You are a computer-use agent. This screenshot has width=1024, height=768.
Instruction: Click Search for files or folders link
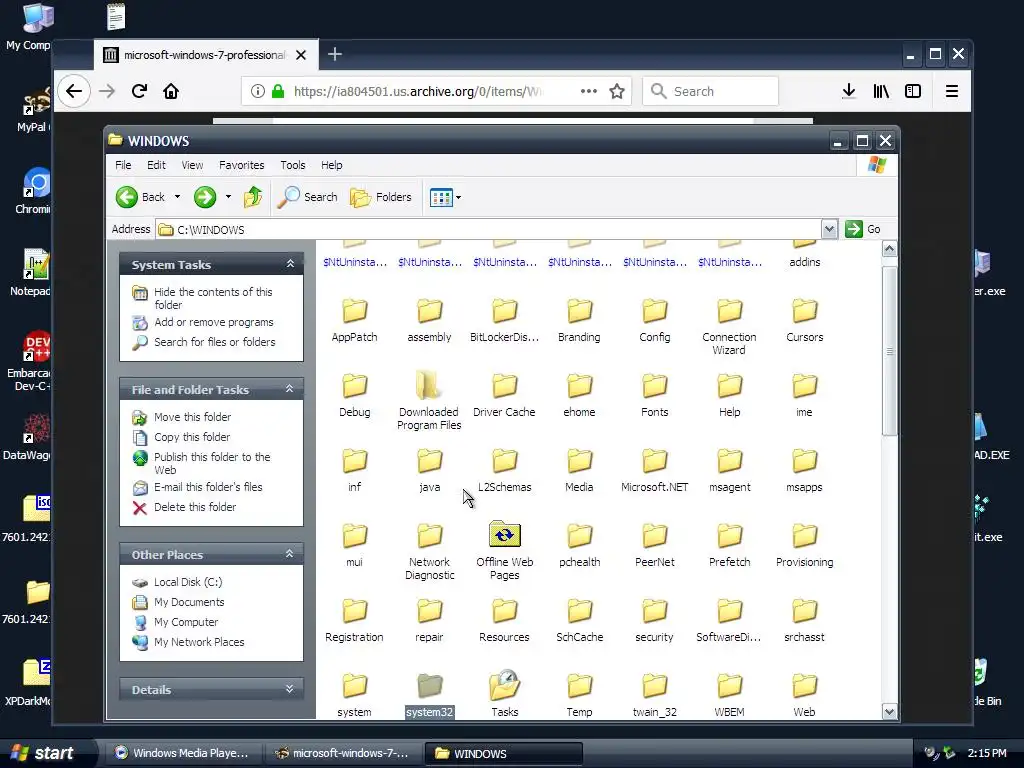click(x=214, y=342)
